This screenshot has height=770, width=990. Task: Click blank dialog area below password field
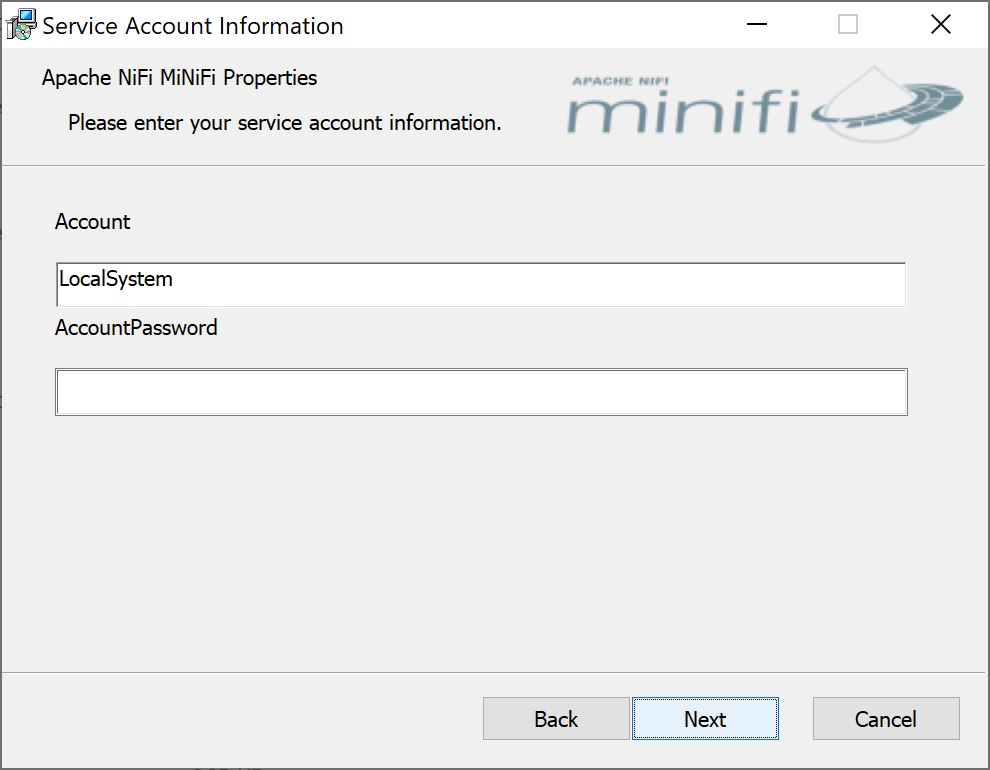coord(480,540)
